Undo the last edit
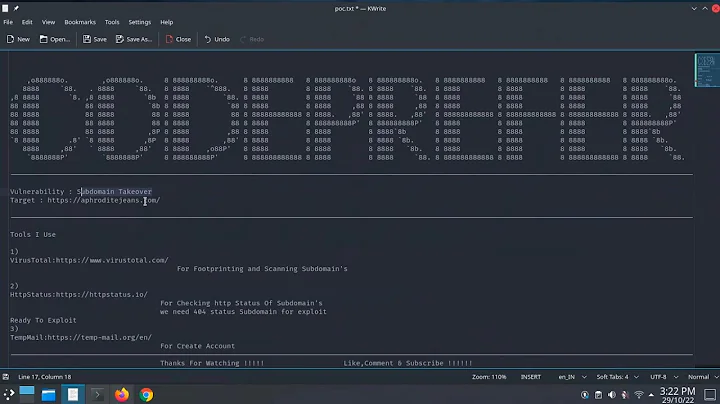720x404 pixels. [217, 39]
